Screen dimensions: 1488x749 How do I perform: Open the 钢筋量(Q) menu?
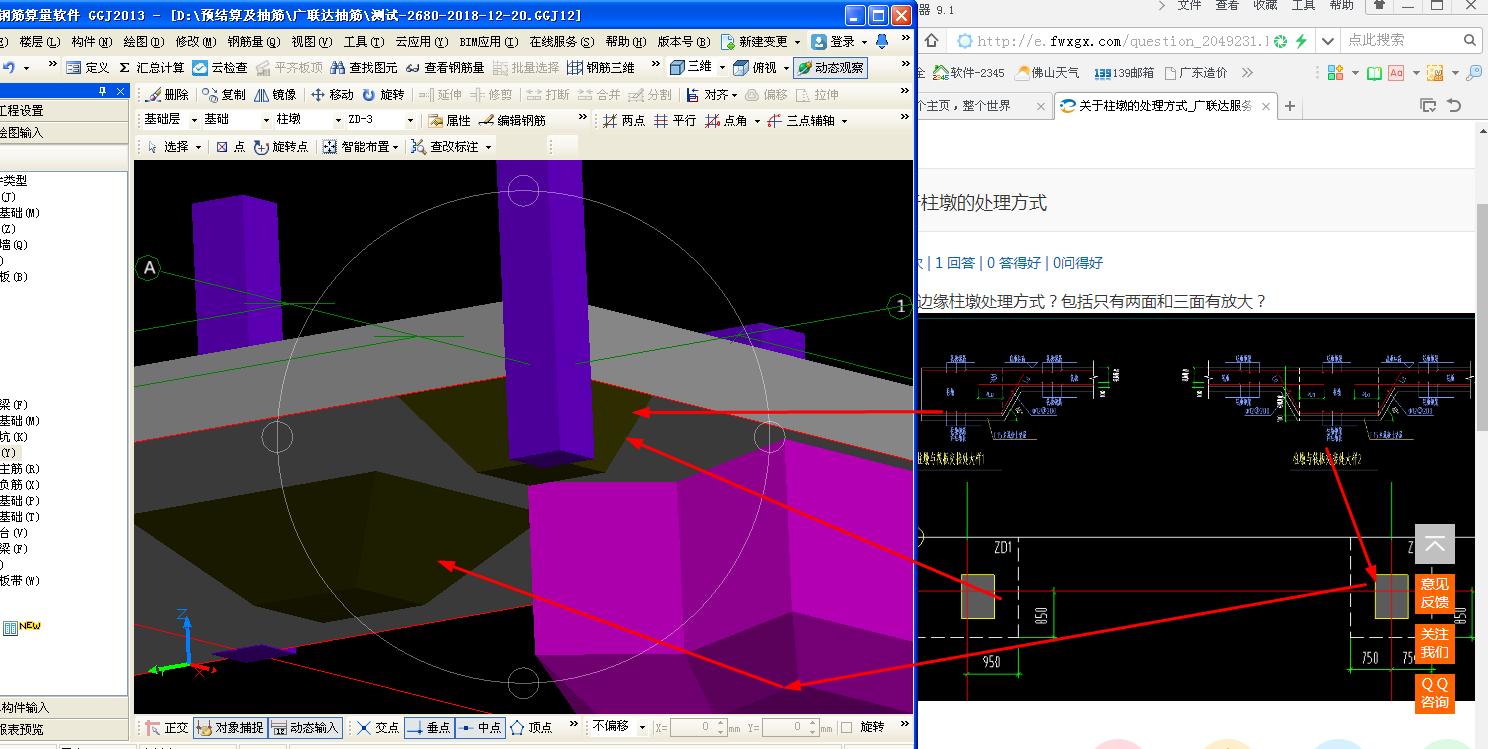[254, 42]
